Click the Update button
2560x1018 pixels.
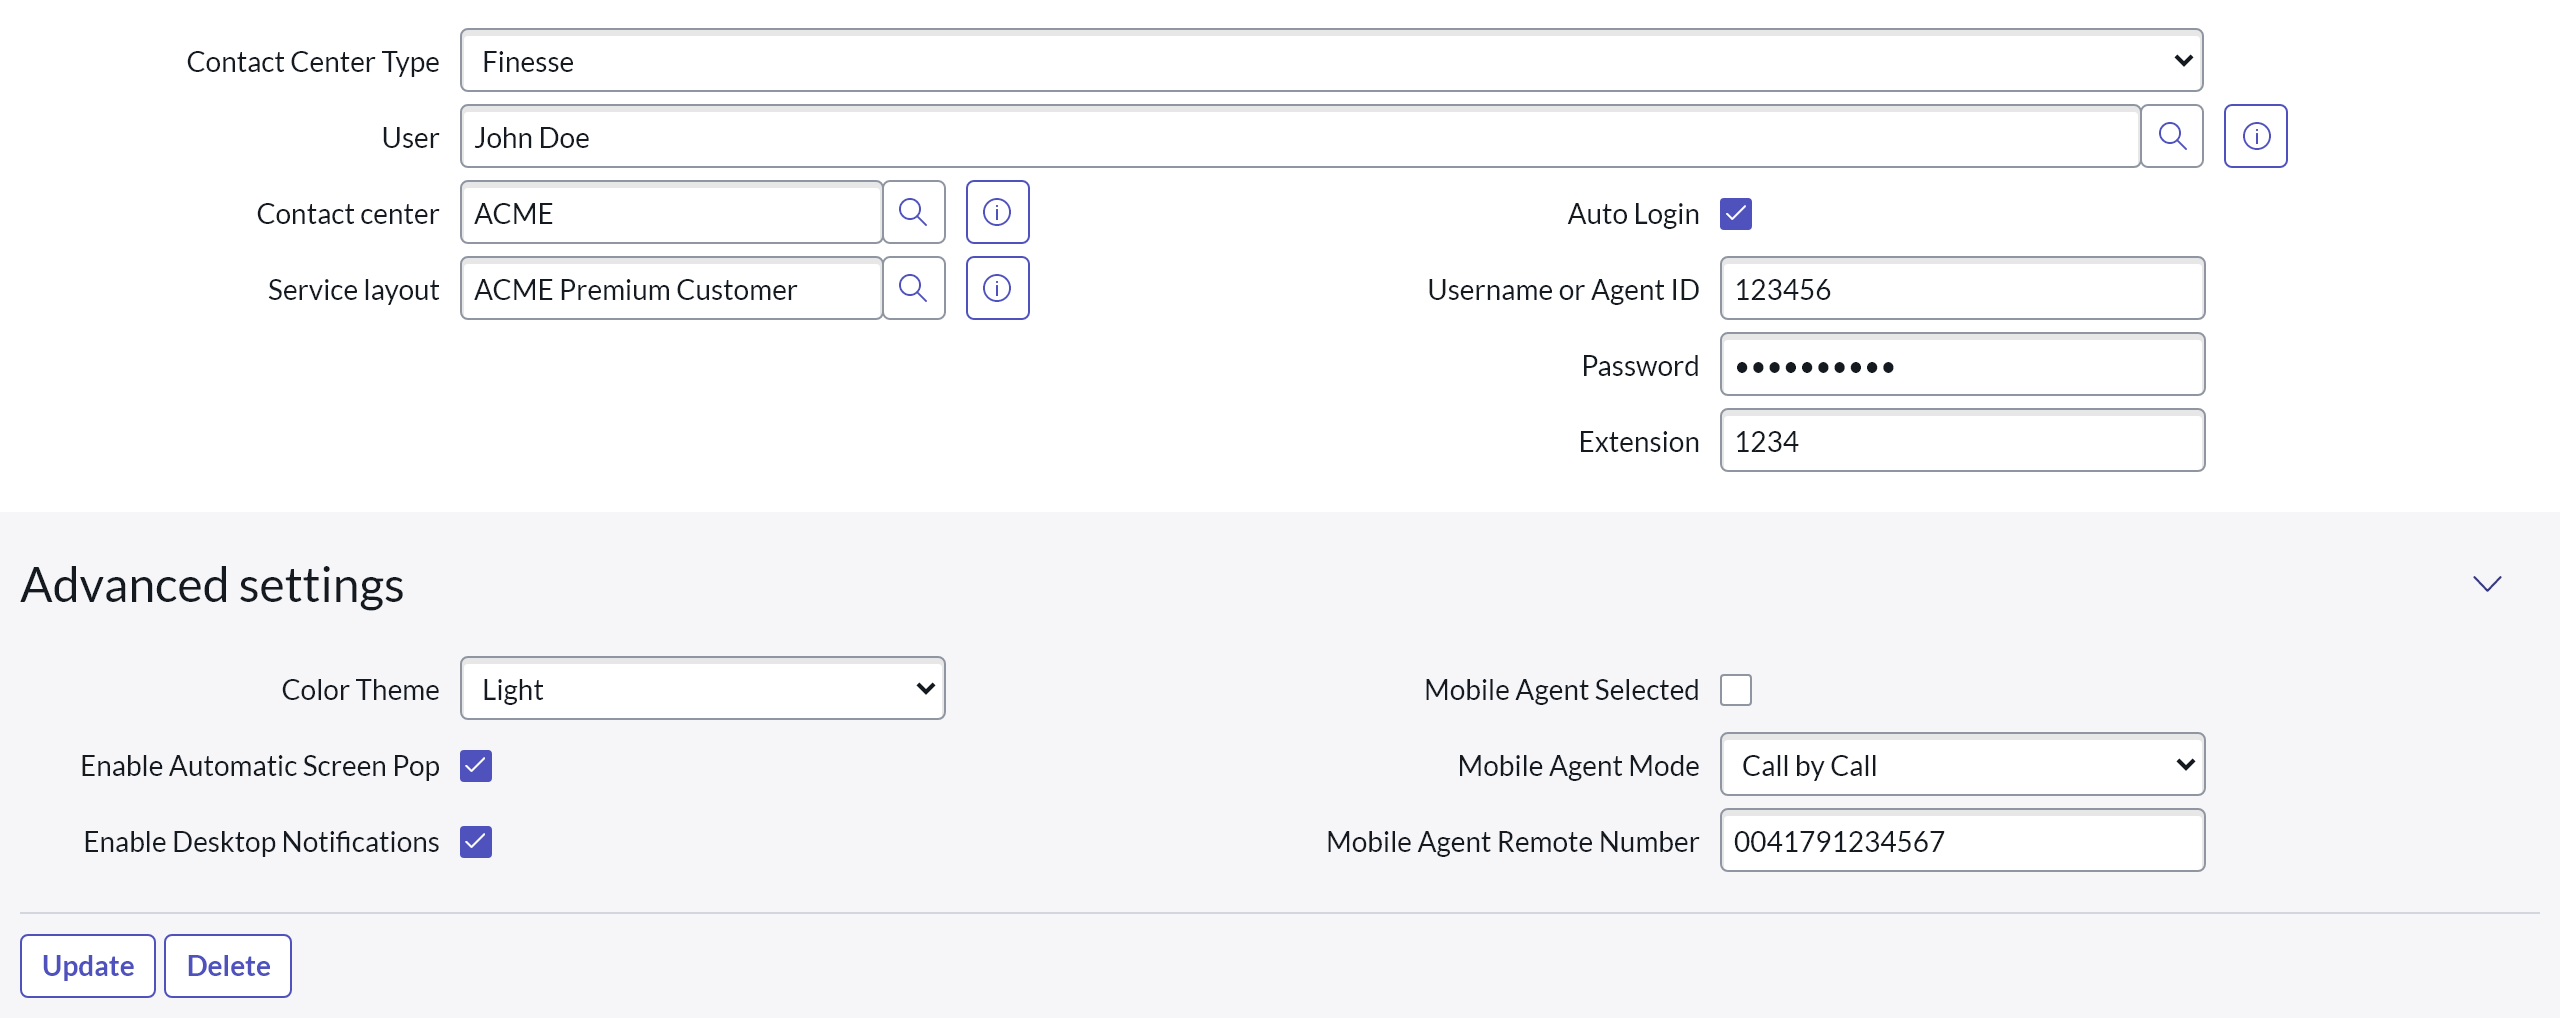coord(88,966)
